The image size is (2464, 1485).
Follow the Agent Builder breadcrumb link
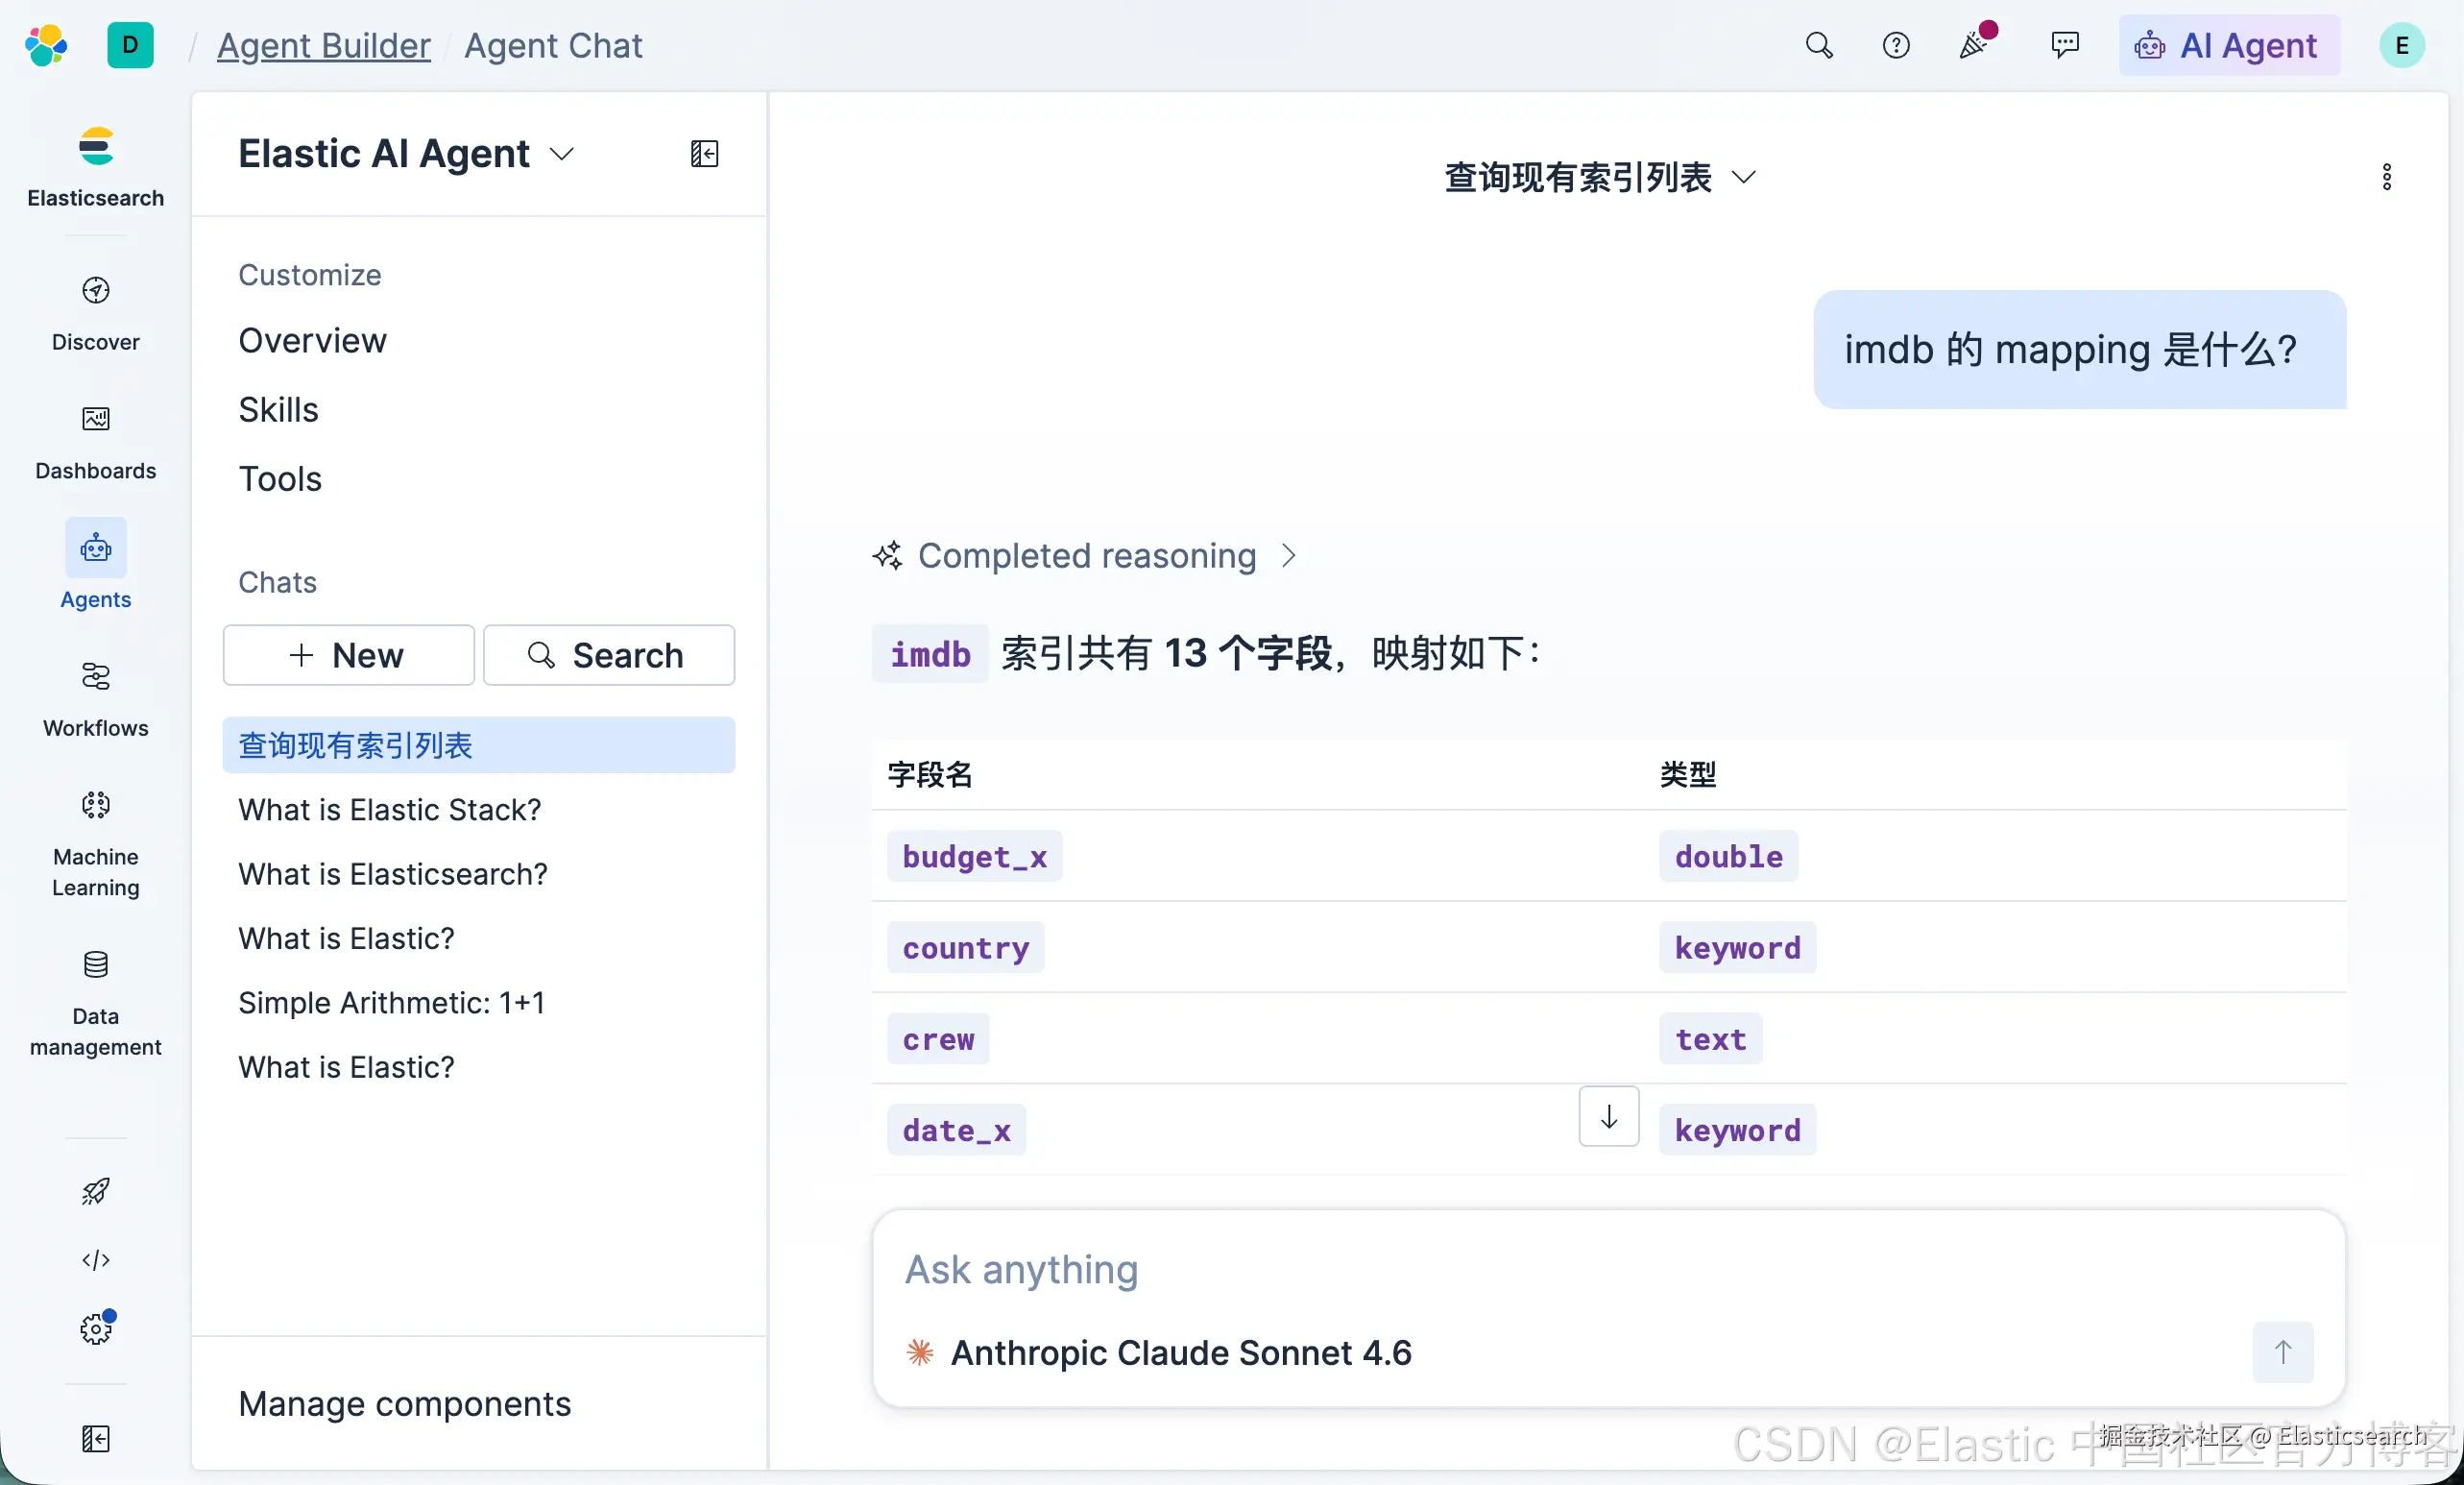click(x=324, y=45)
